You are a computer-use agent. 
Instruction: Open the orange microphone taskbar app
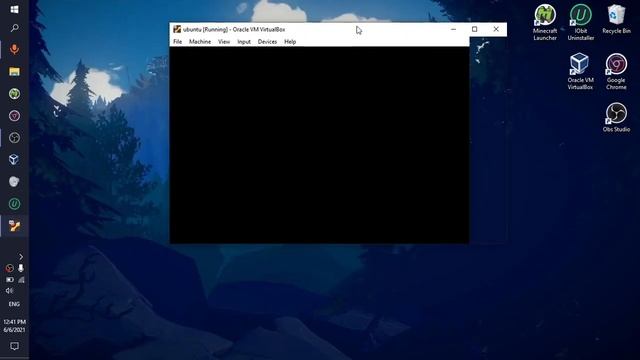[14, 49]
